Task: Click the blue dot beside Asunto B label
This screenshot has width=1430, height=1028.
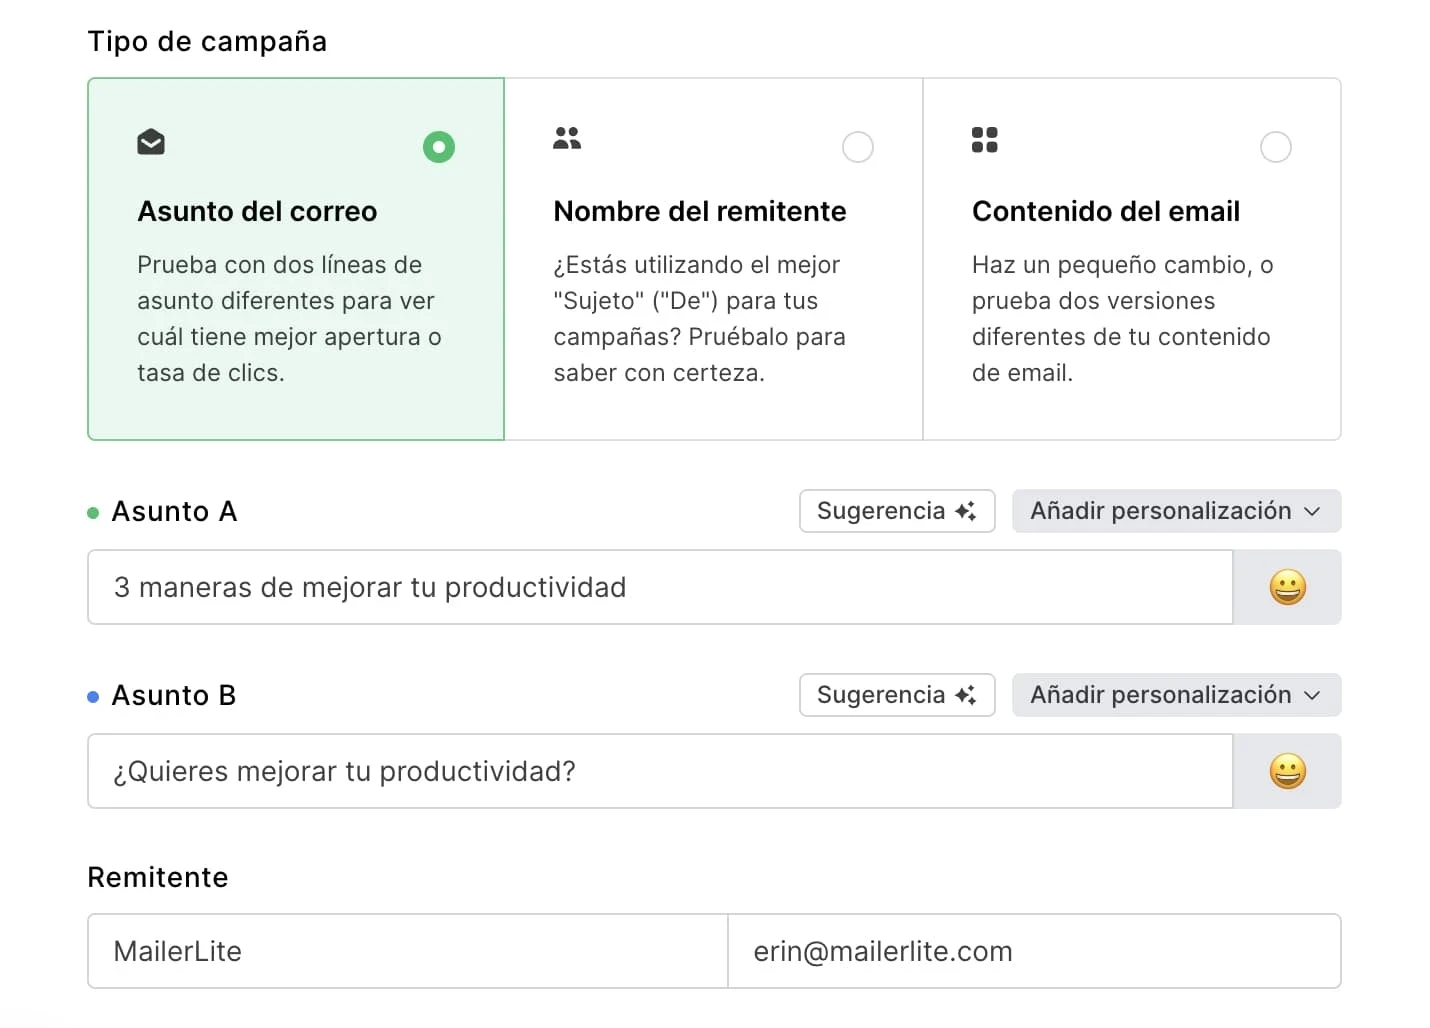Action: coord(93,696)
